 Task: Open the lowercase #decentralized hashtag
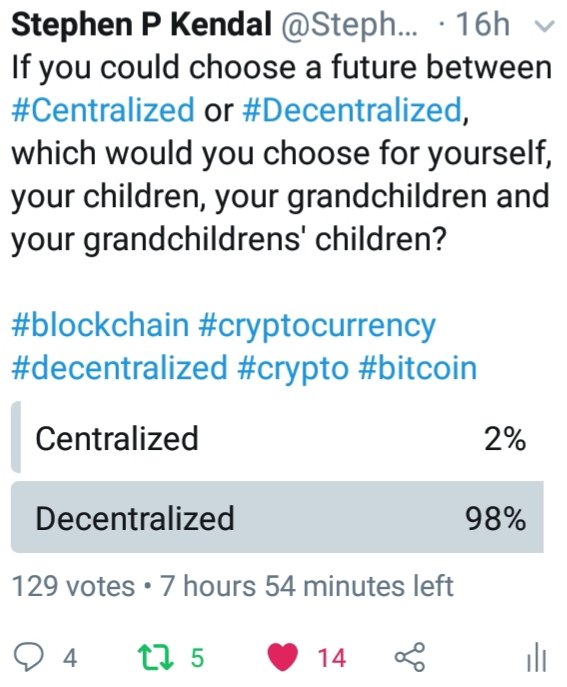pyautogui.click(x=120, y=368)
